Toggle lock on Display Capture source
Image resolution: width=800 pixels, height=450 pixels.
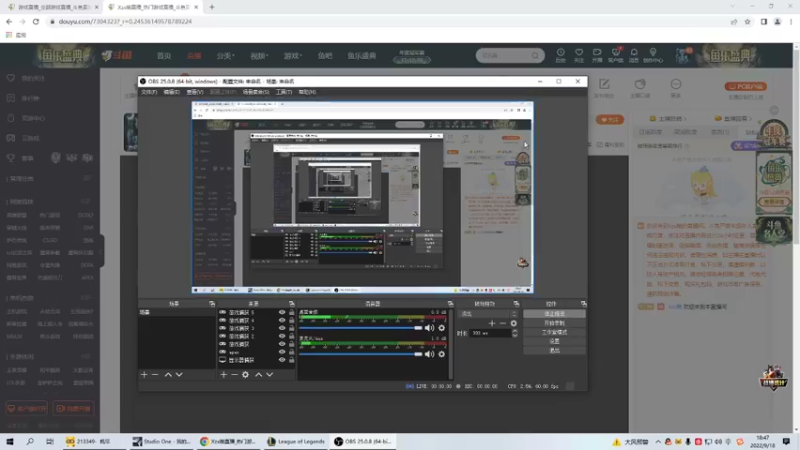tap(292, 360)
